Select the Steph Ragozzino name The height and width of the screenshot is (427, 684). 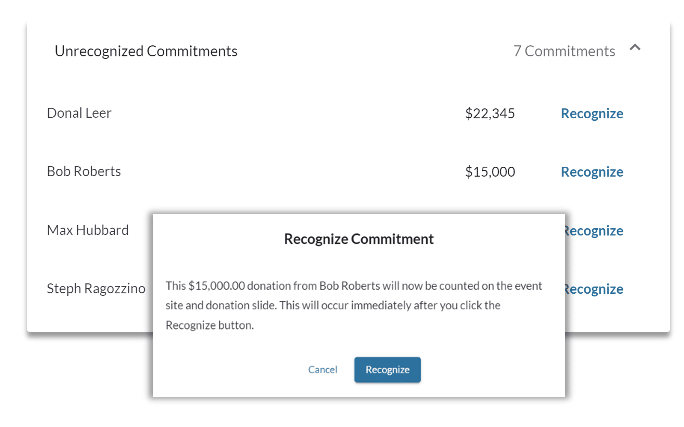pos(96,288)
